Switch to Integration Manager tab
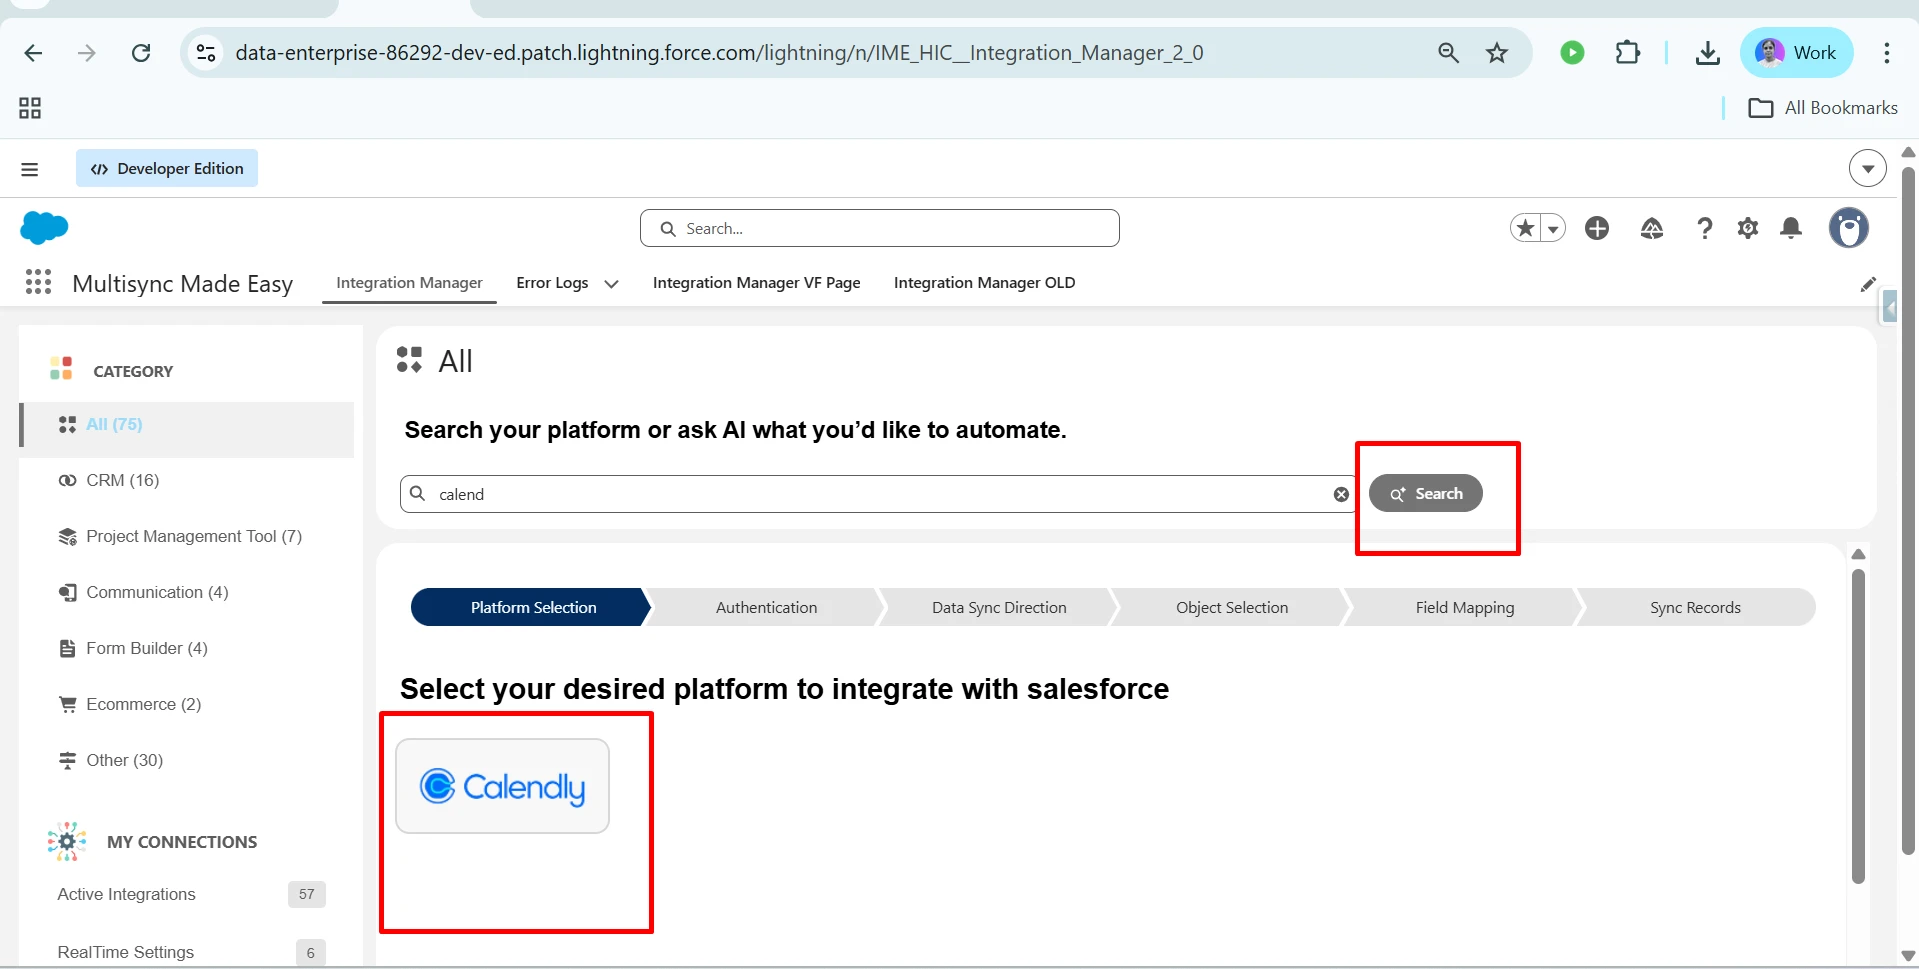The width and height of the screenshot is (1919, 969). pos(409,283)
